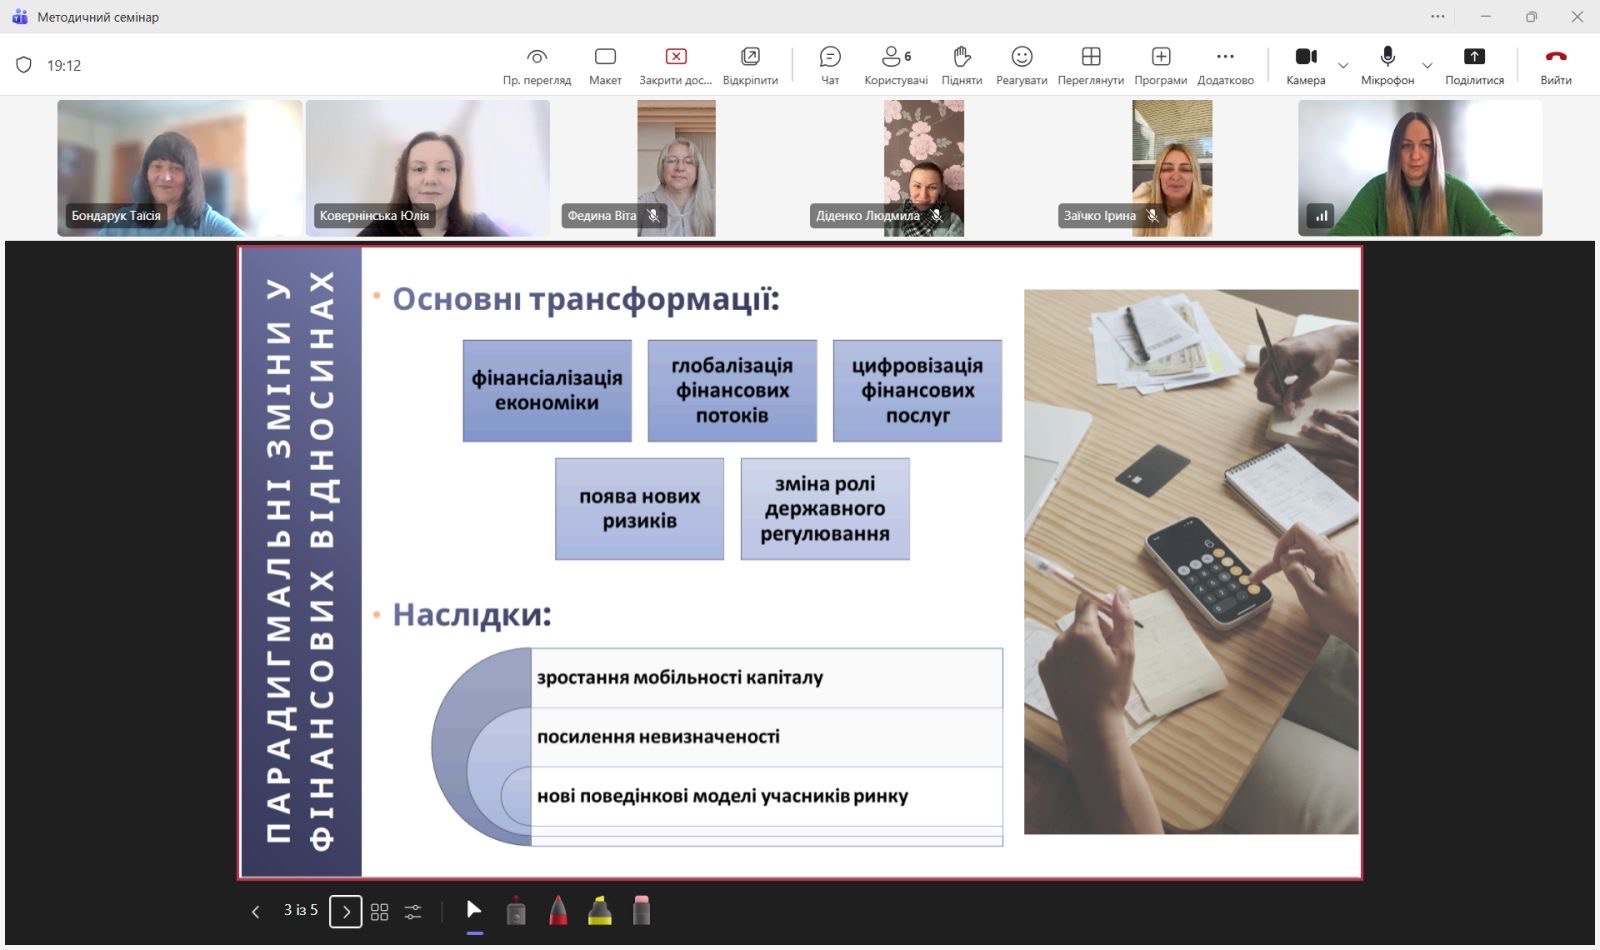The height and width of the screenshot is (950, 1600).
Task: Raise hand with the Підняти button
Action: pyautogui.click(x=961, y=65)
